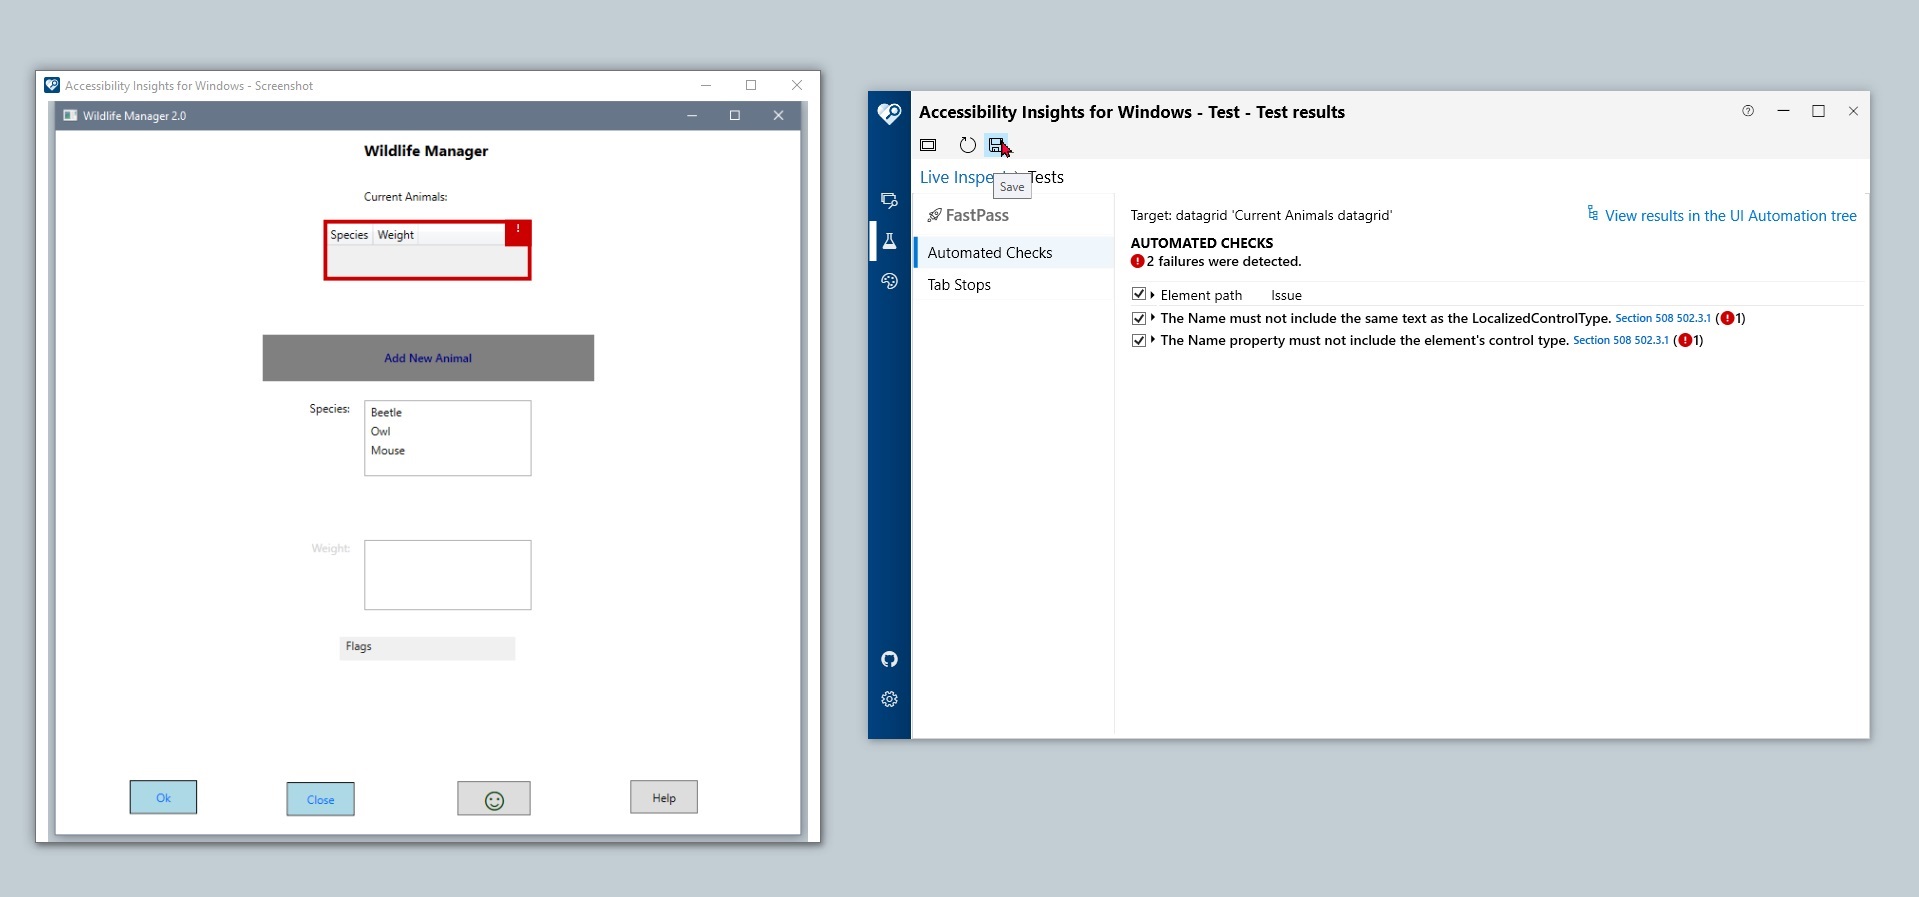Screen dimensions: 1919x897
Task: Uncheck the LocalizedControlType rule checkbox
Action: [1138, 318]
